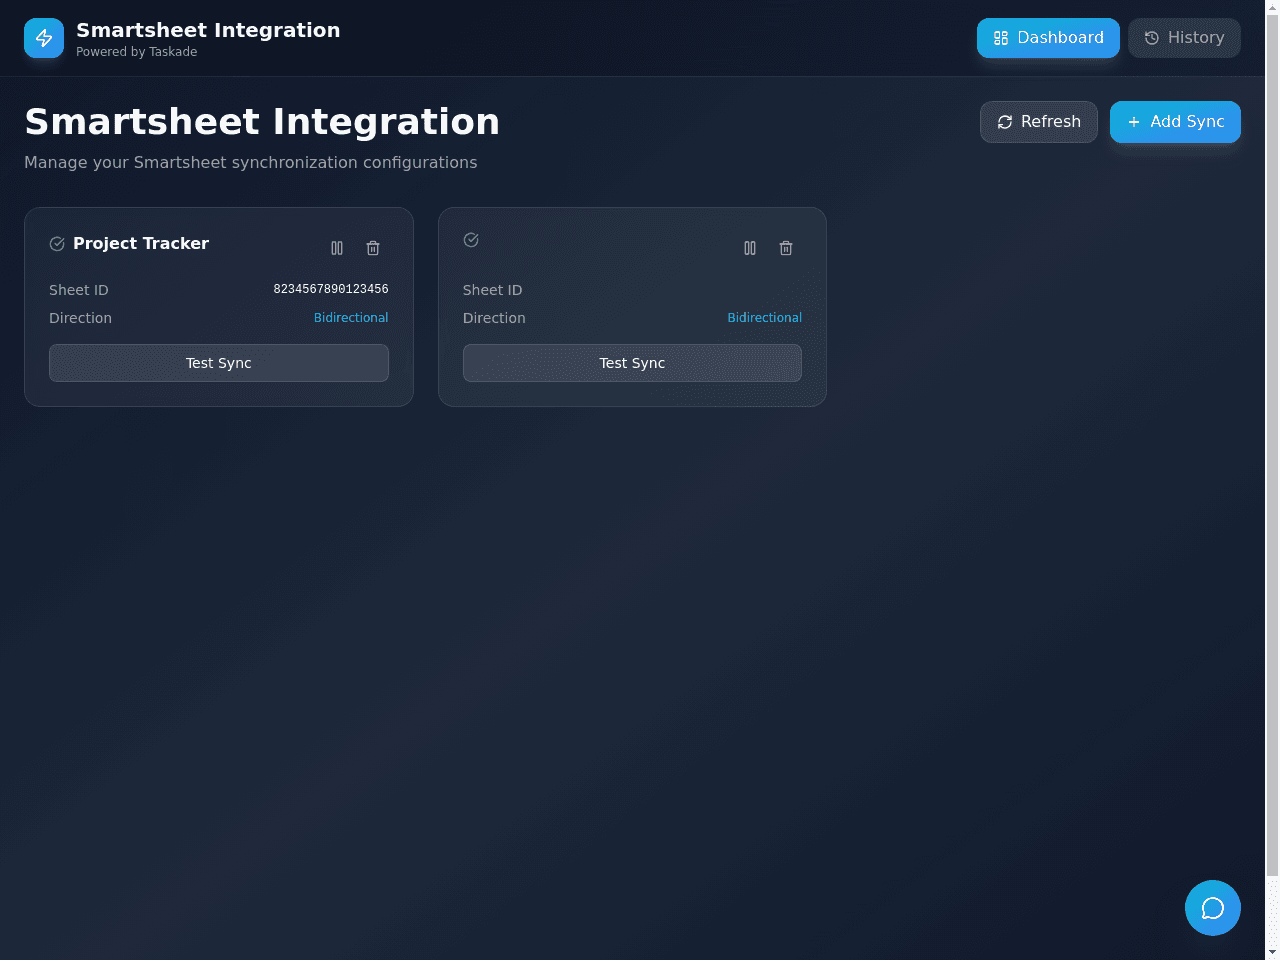Click the Project Tracker status check icon
Viewport: 1280px width, 960px height.
57,244
